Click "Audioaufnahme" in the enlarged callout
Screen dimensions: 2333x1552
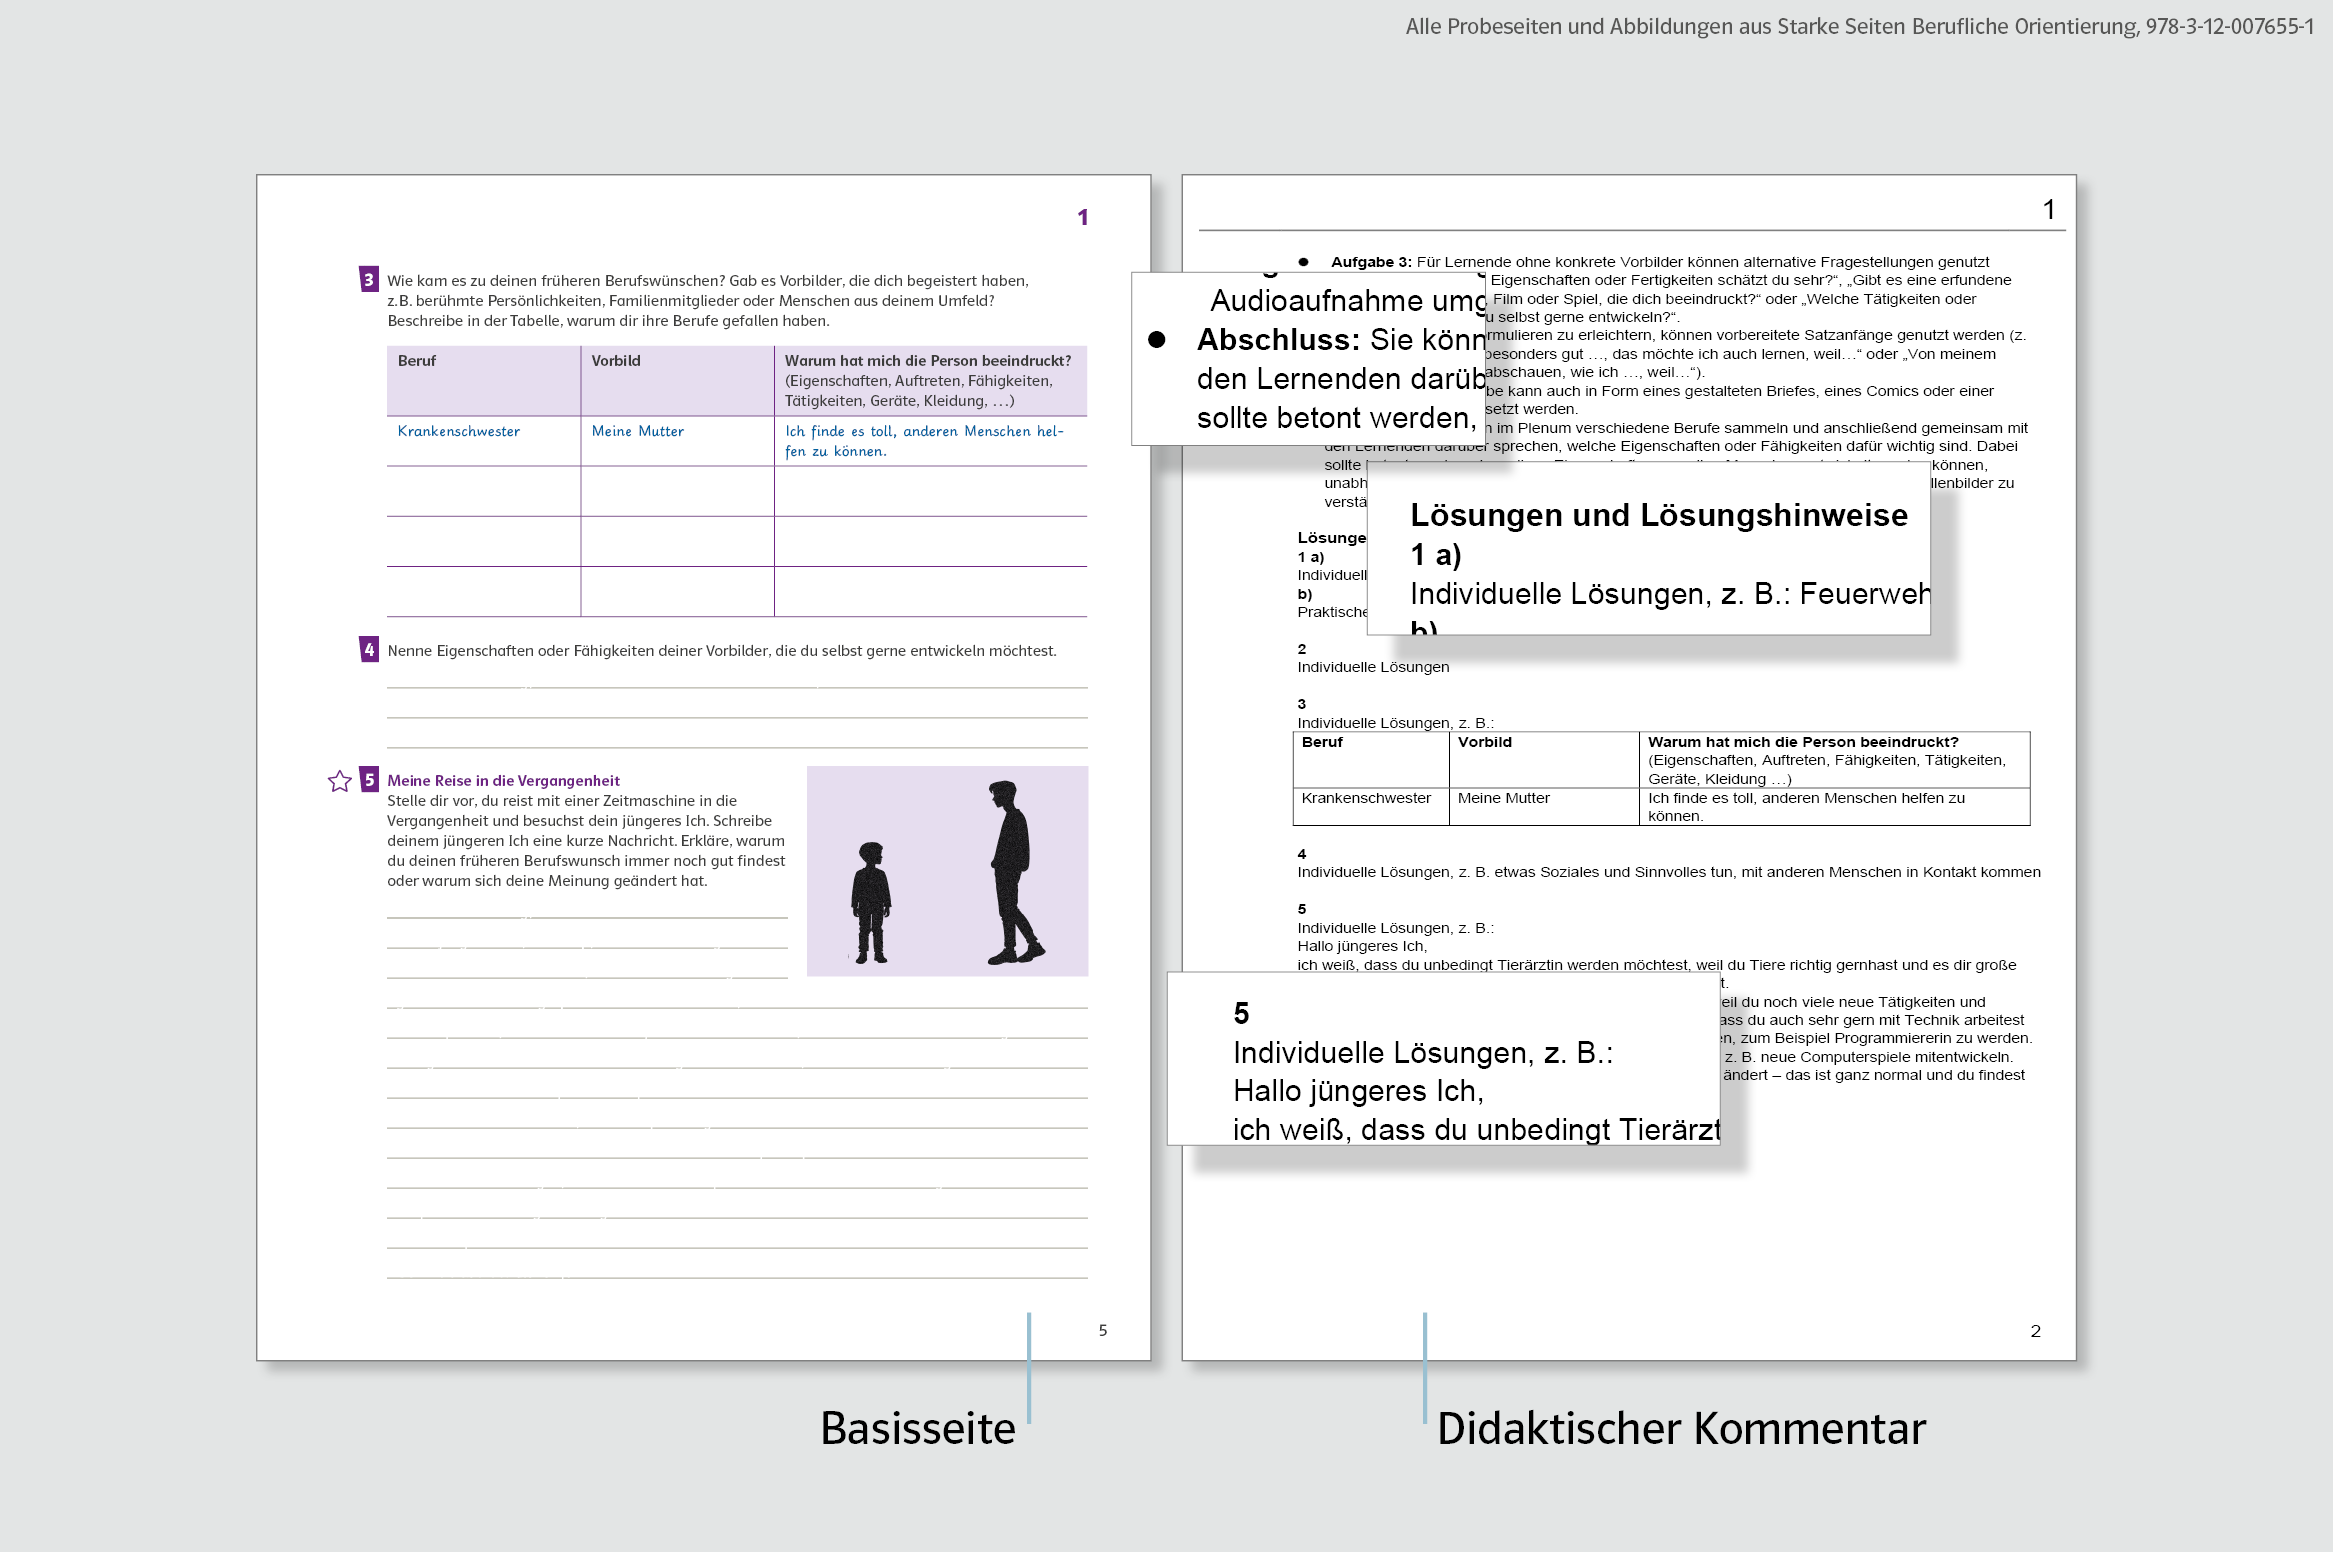[x=1316, y=301]
